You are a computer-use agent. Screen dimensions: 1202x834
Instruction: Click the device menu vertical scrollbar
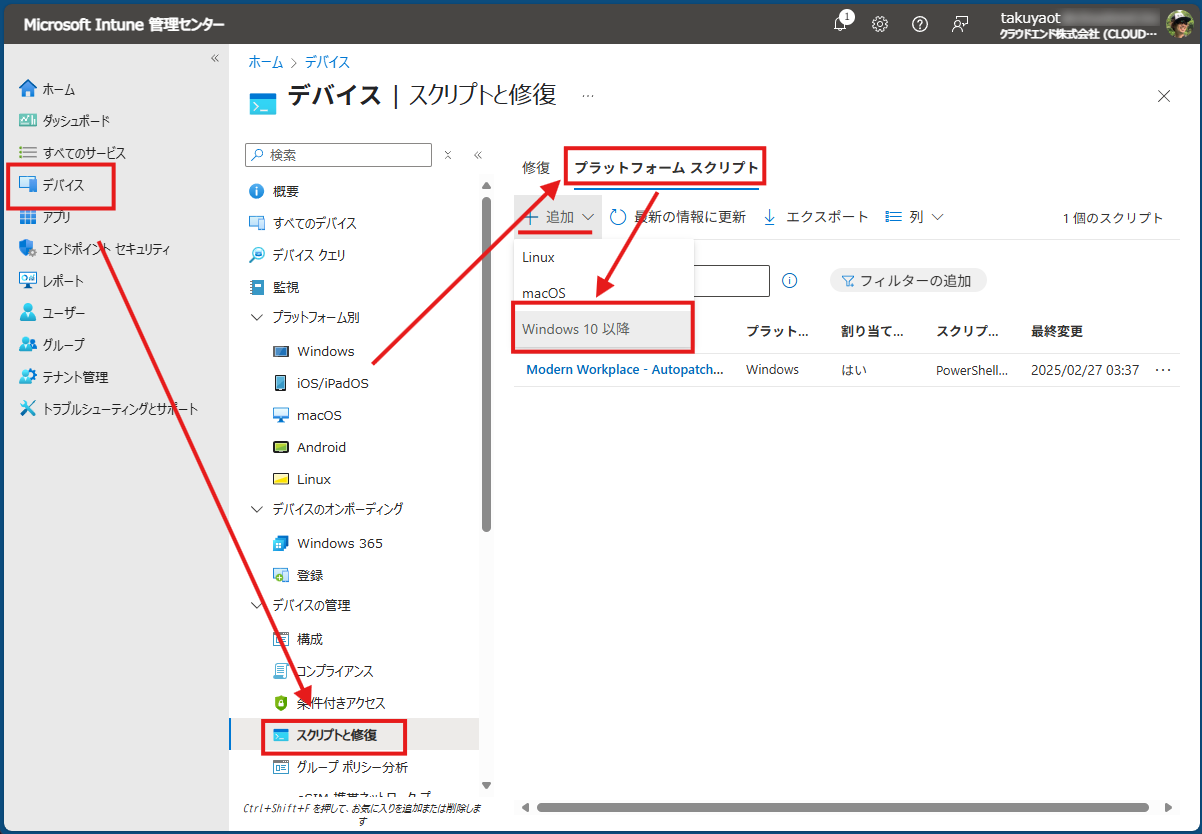click(486, 364)
